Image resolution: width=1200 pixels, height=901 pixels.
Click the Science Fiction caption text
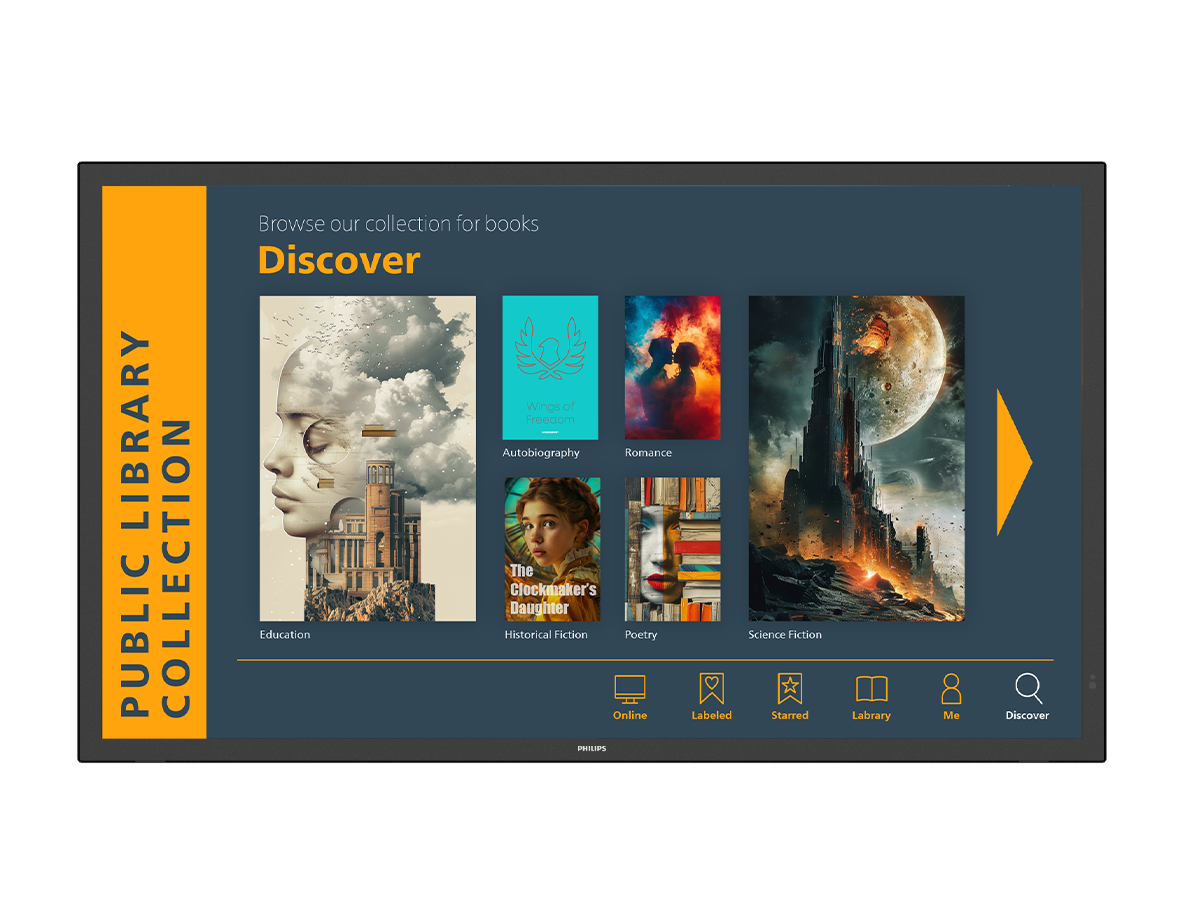tap(785, 635)
